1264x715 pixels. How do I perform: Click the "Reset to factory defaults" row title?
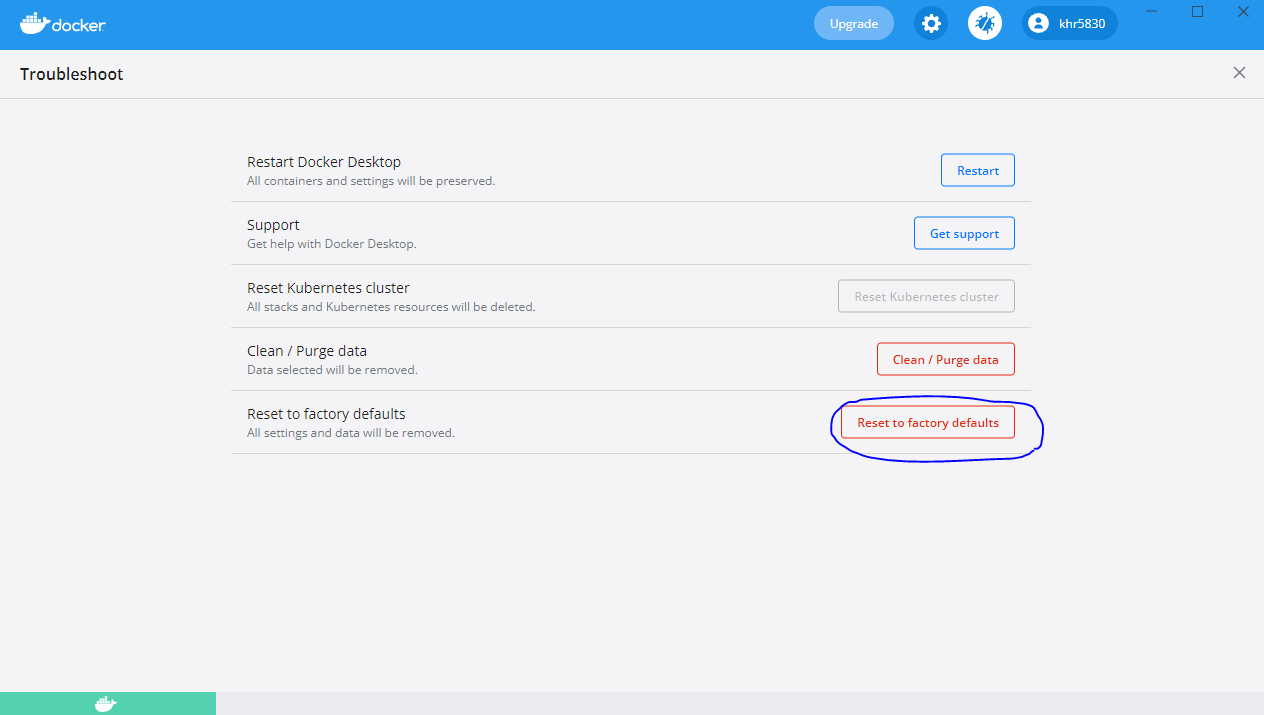point(326,414)
